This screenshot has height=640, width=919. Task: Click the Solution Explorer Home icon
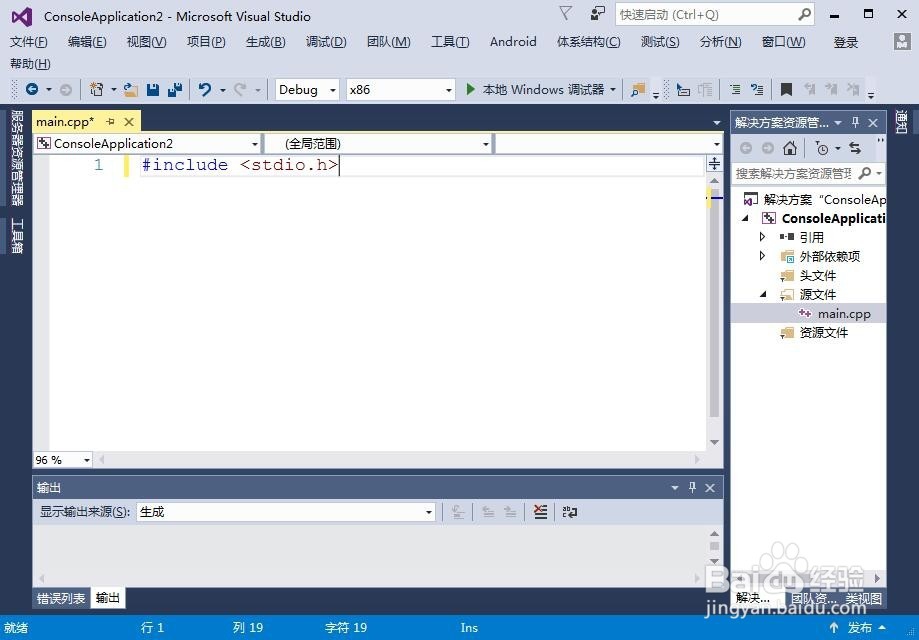point(790,148)
